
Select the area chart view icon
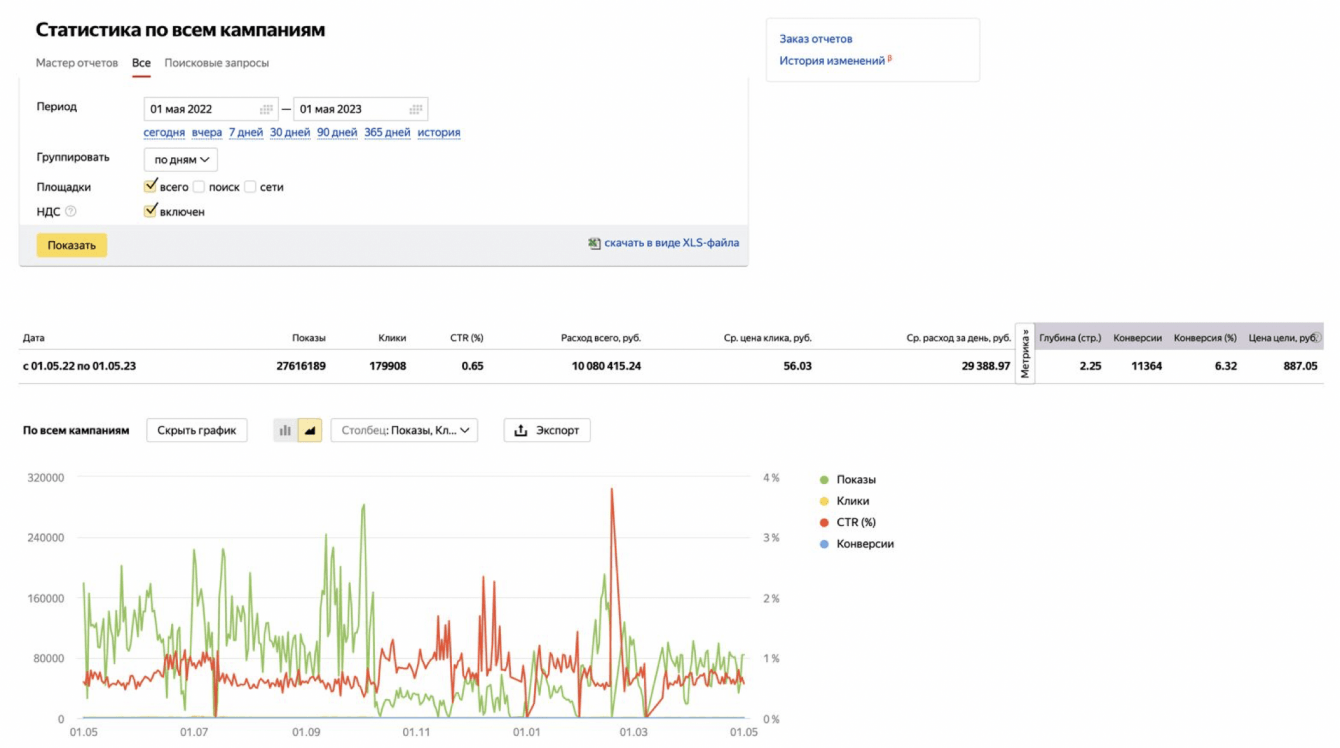(x=310, y=431)
